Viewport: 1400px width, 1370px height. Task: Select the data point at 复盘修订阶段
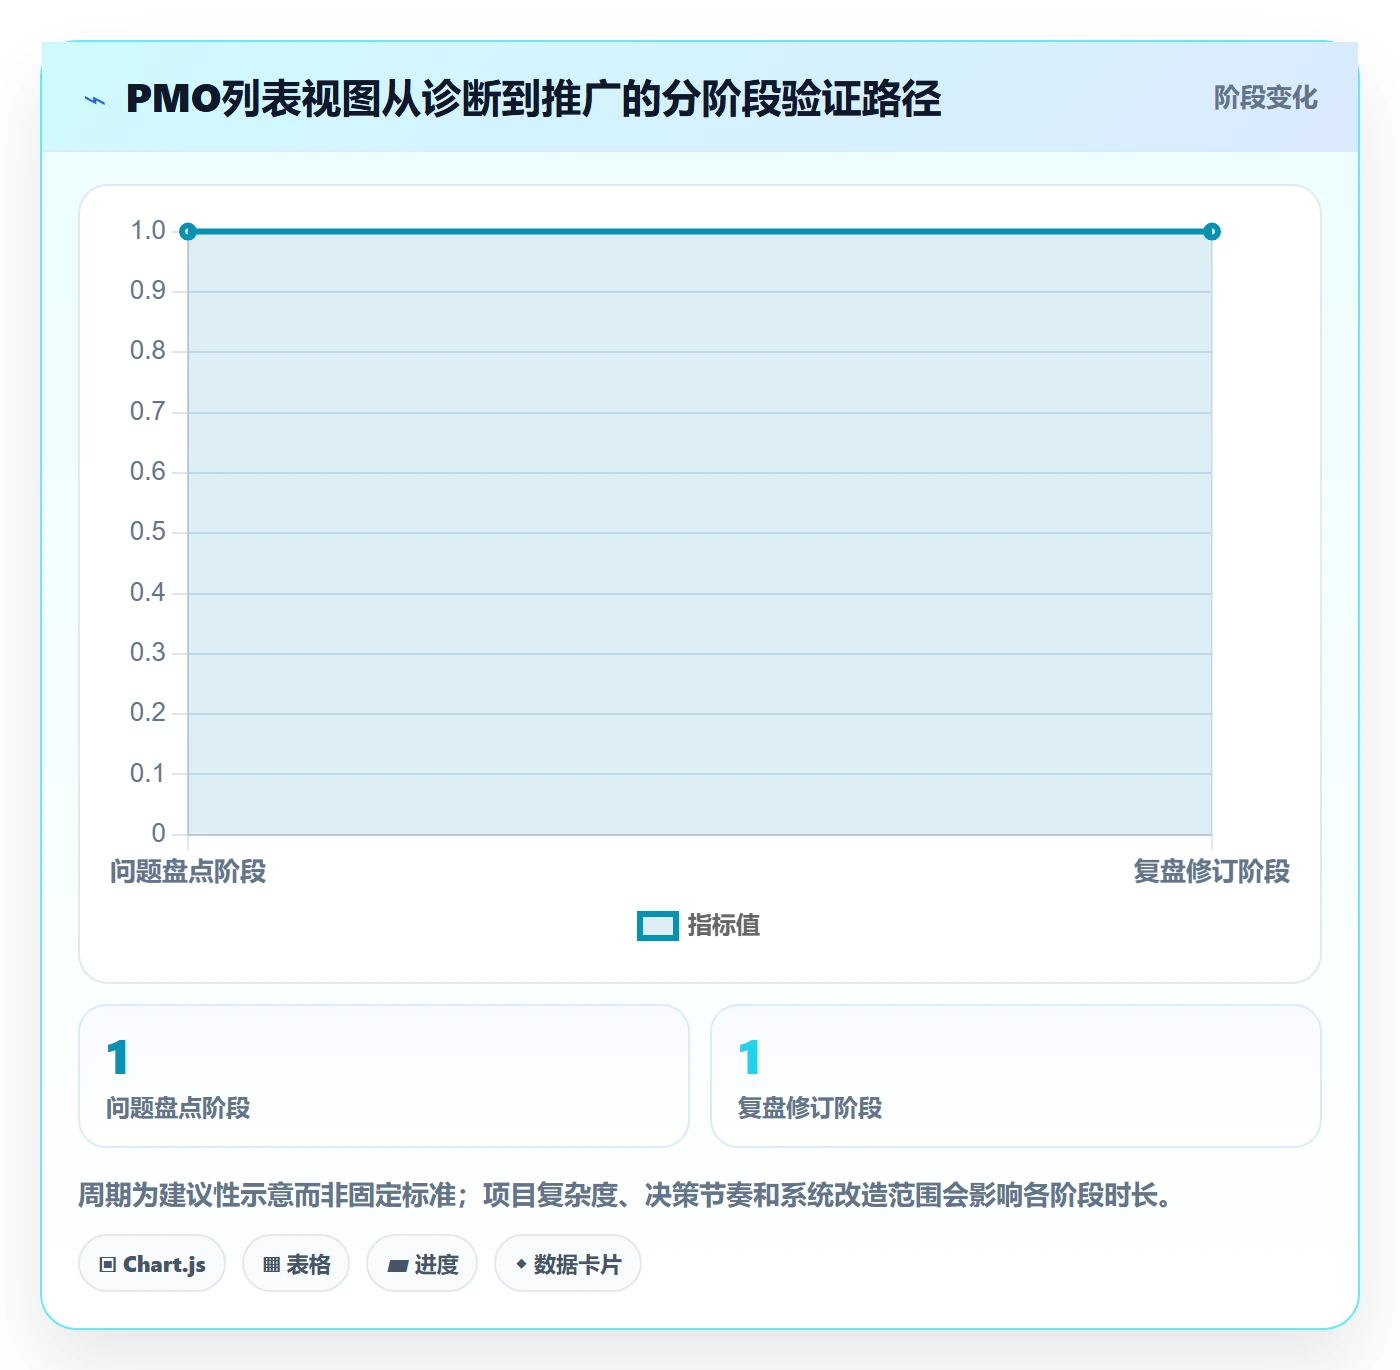coord(1212,232)
